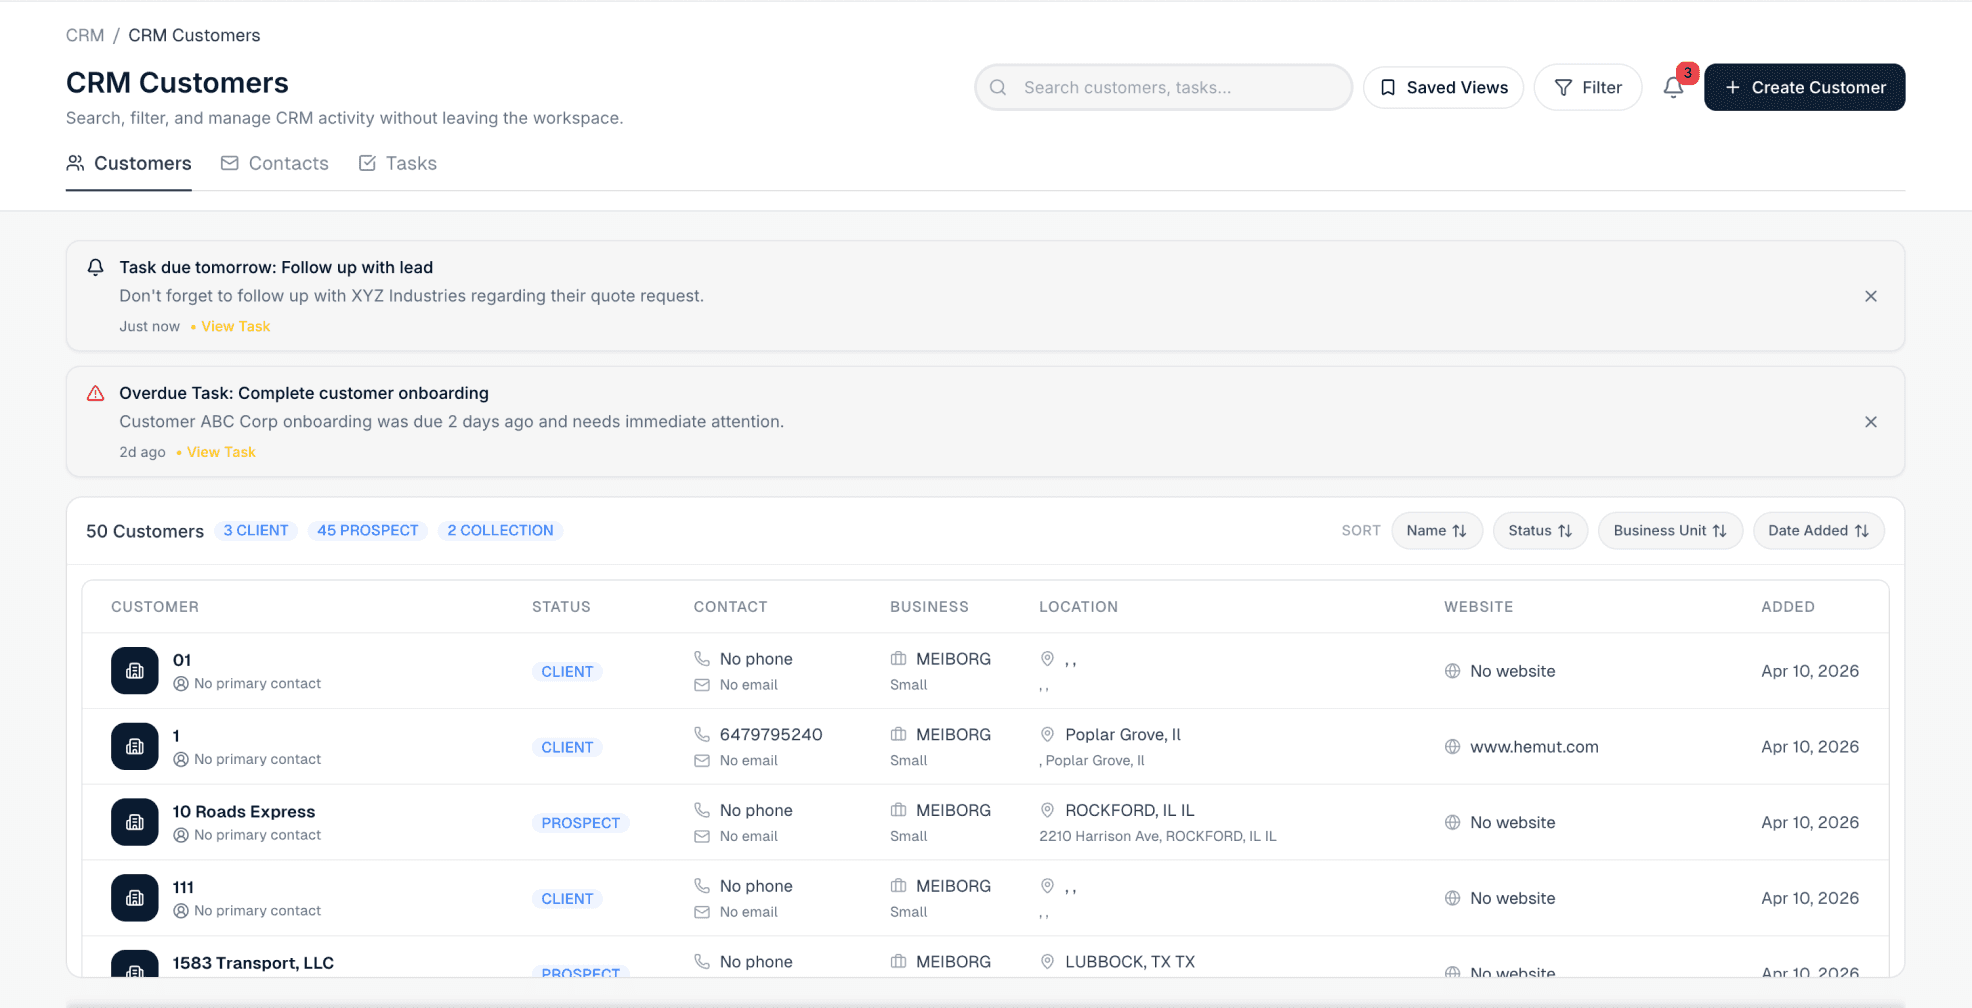
Task: Click the location pin for Poplar Grove, Il
Action: click(1047, 735)
